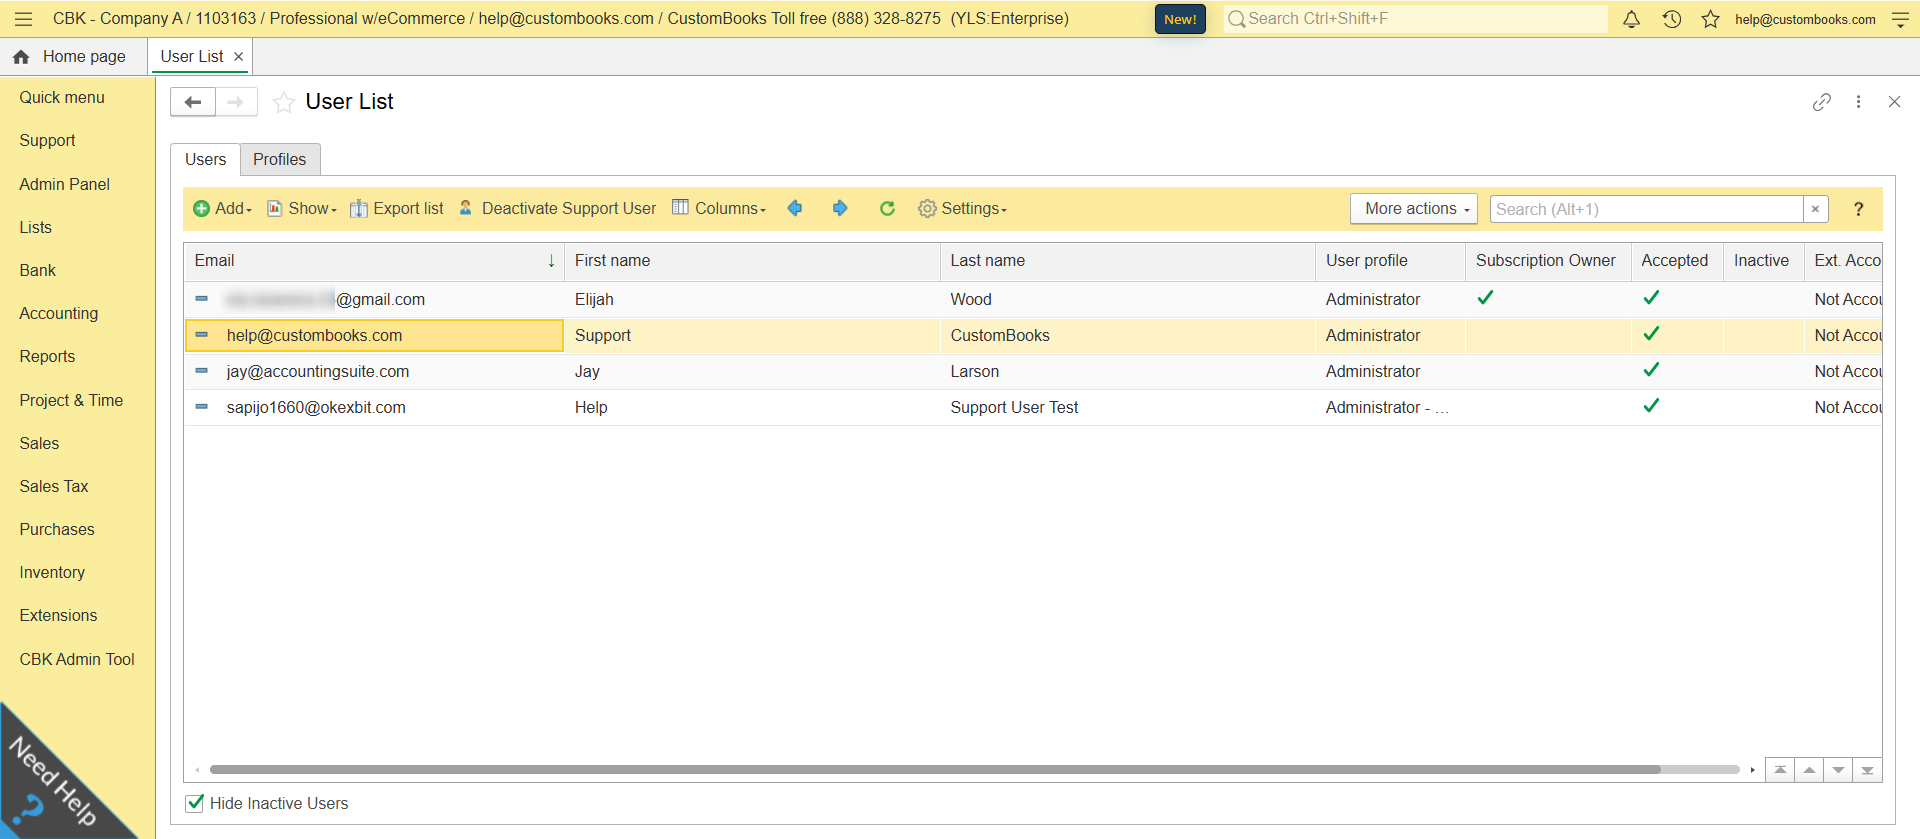Add User List to favorites star
The image size is (1920, 839).
[284, 102]
